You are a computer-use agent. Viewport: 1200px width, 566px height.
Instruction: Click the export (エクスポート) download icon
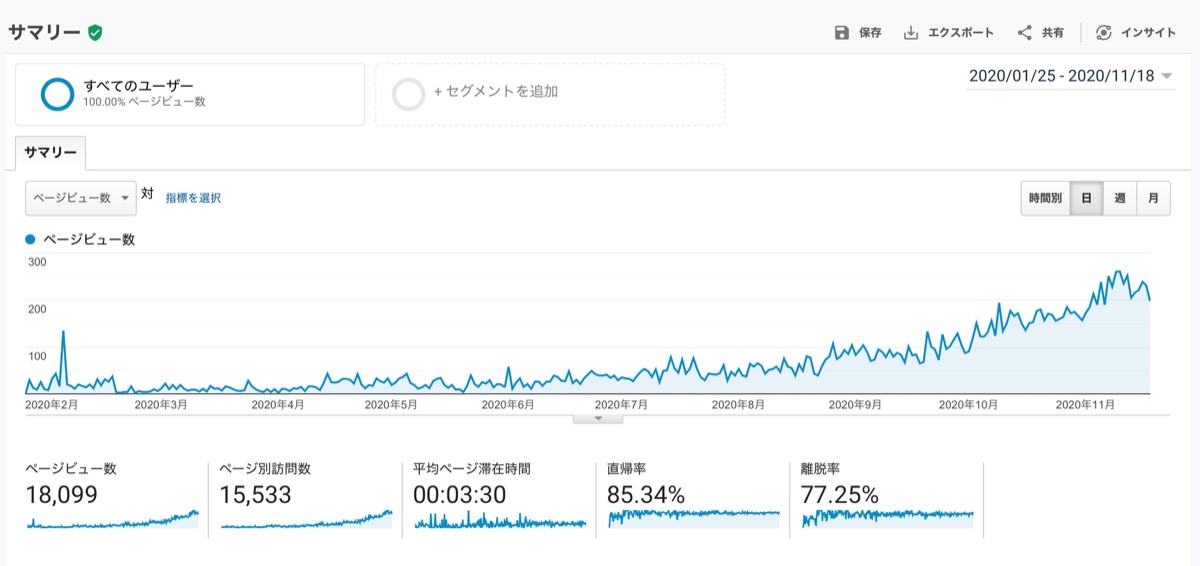tap(911, 33)
